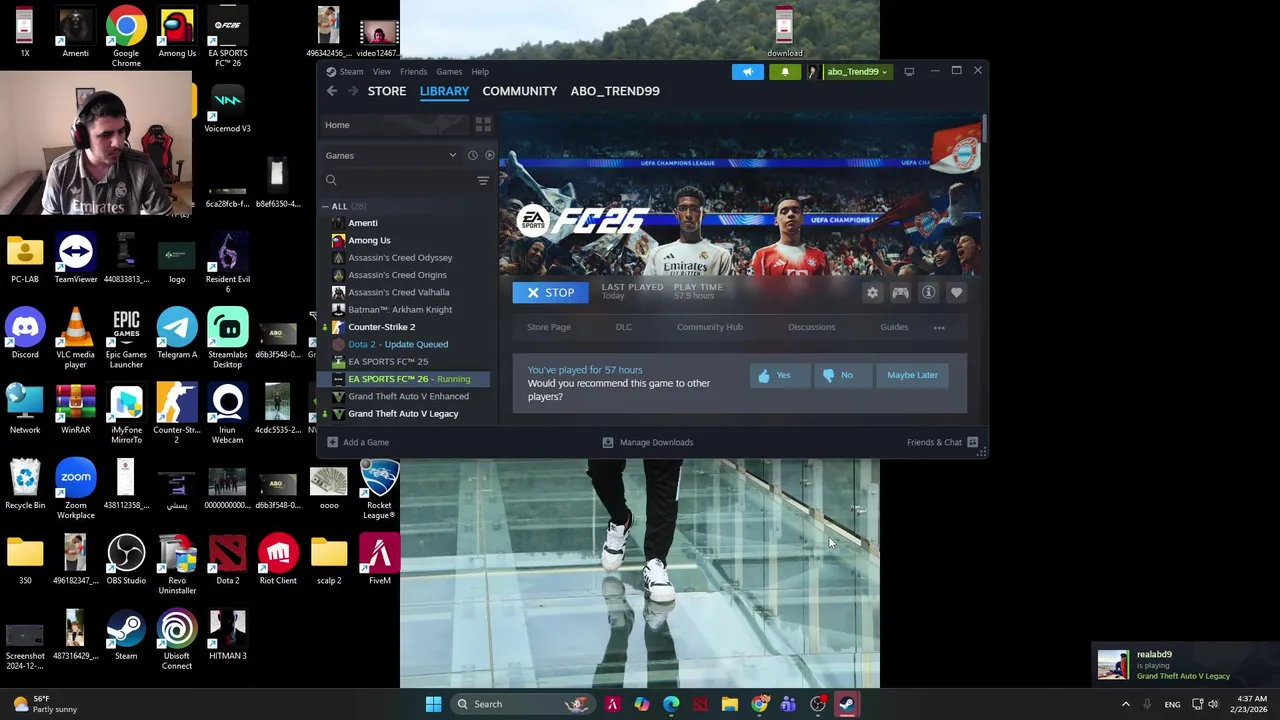1280x720 pixels.
Task: Open the Steam menu
Action: [x=351, y=72]
